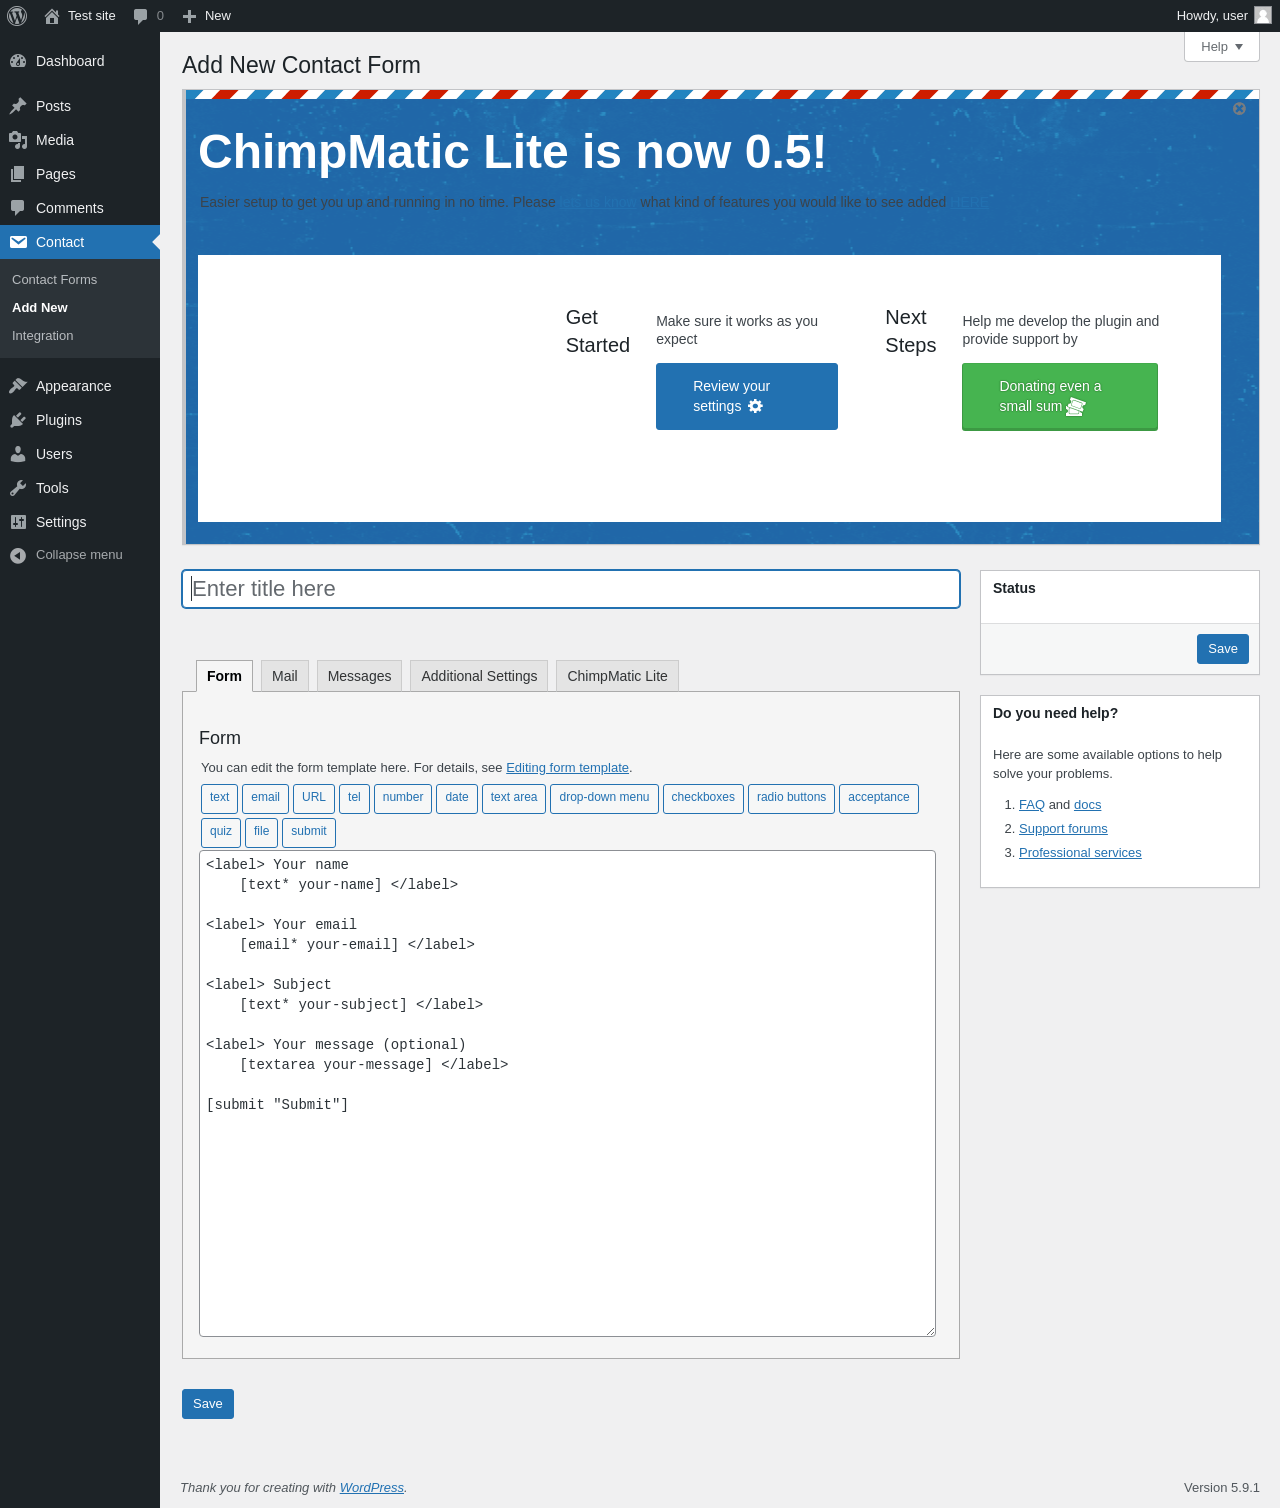Click the Plugins plug icon
Screen dimensions: 1280x1508
tap(18, 420)
